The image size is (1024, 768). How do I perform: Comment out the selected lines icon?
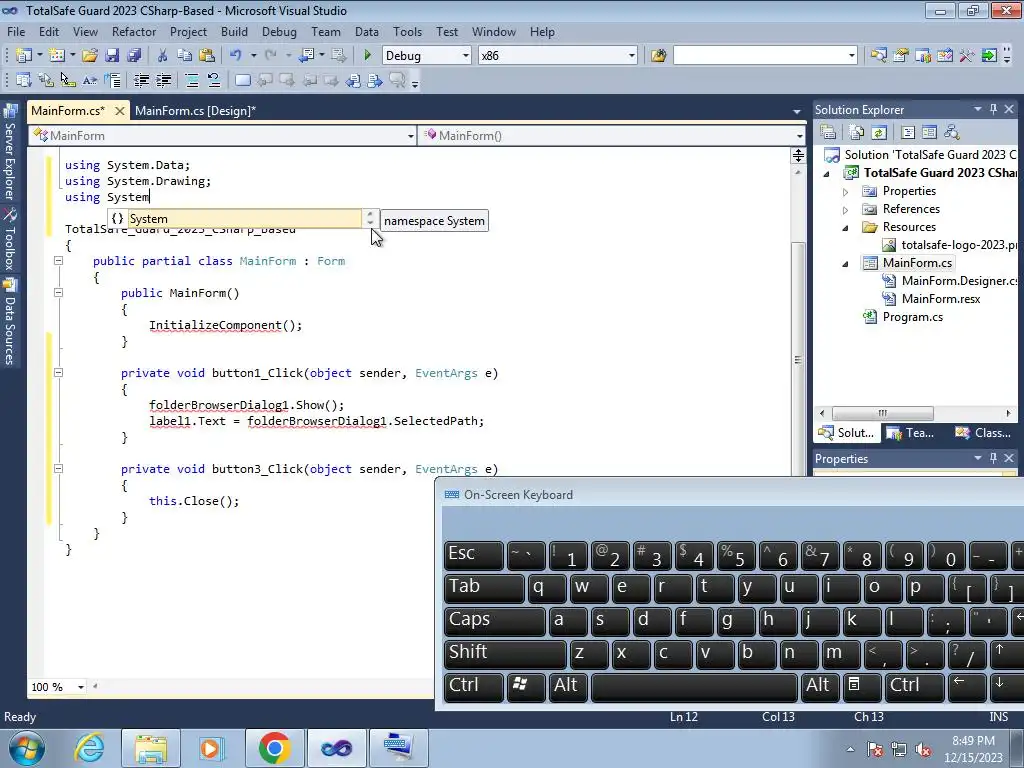pos(192,80)
